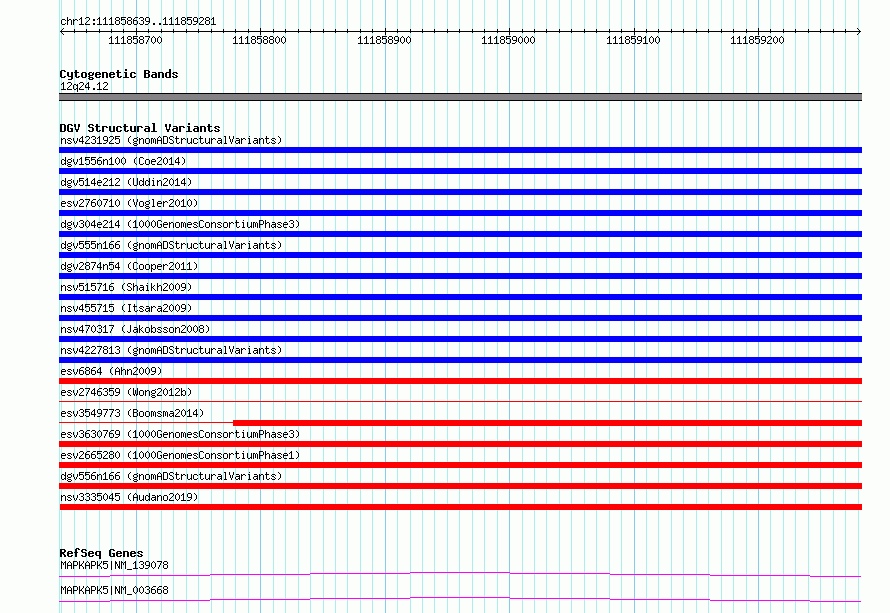Click ruler position 111858800
Screen dimensions: 890x613
point(259,40)
